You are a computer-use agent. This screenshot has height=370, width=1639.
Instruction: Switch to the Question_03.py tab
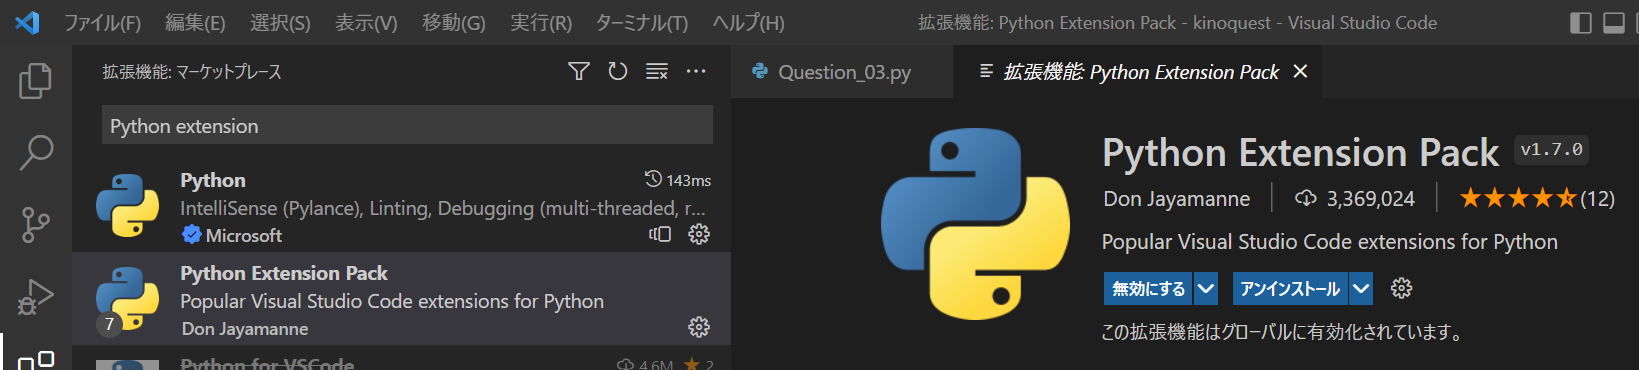(x=843, y=72)
